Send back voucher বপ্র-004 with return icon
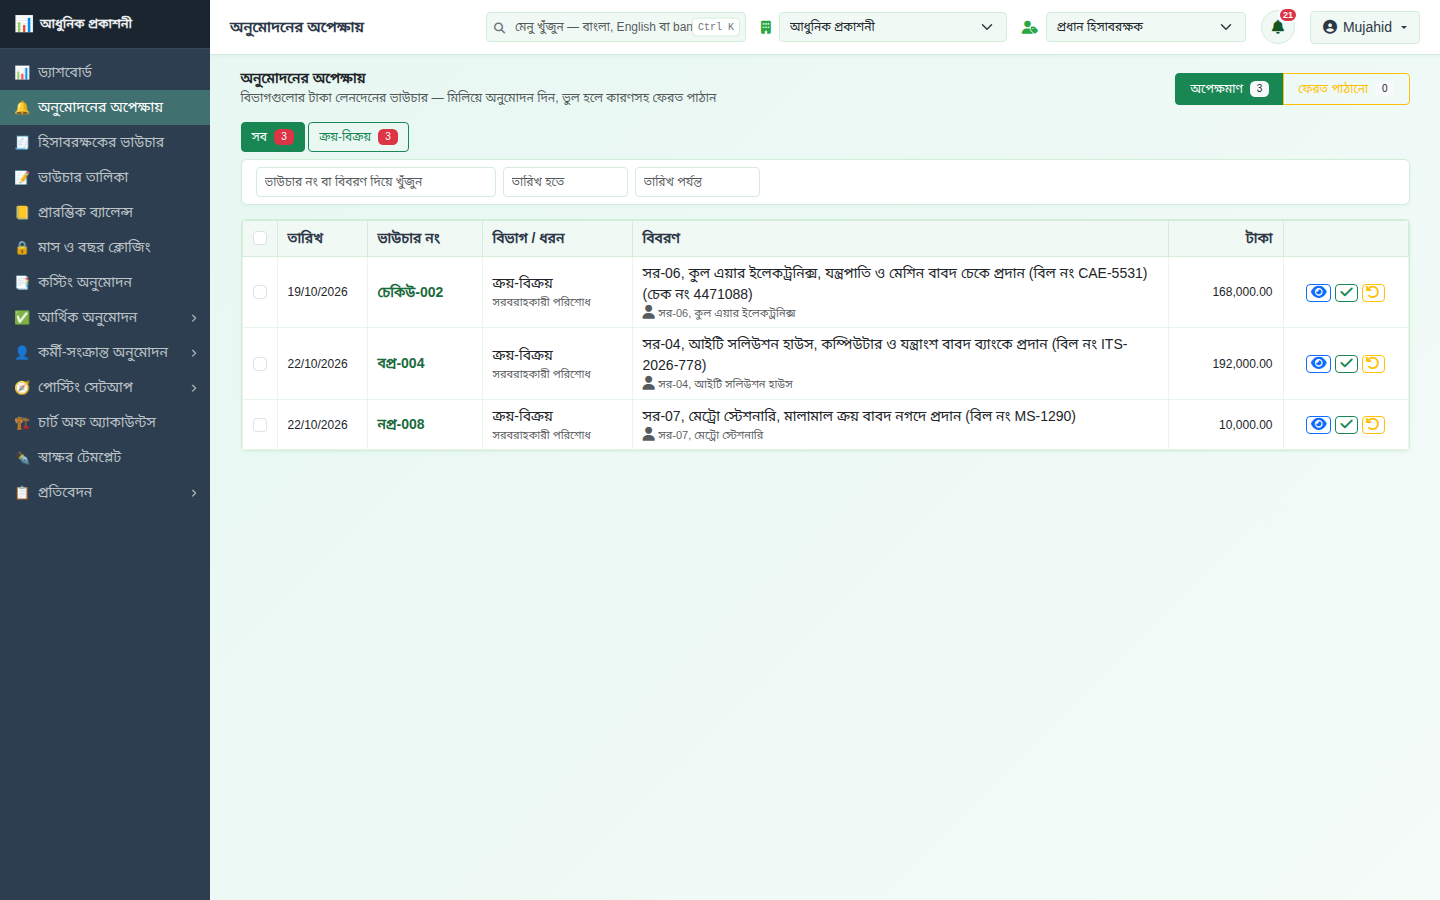The width and height of the screenshot is (1440, 900). (x=1373, y=364)
